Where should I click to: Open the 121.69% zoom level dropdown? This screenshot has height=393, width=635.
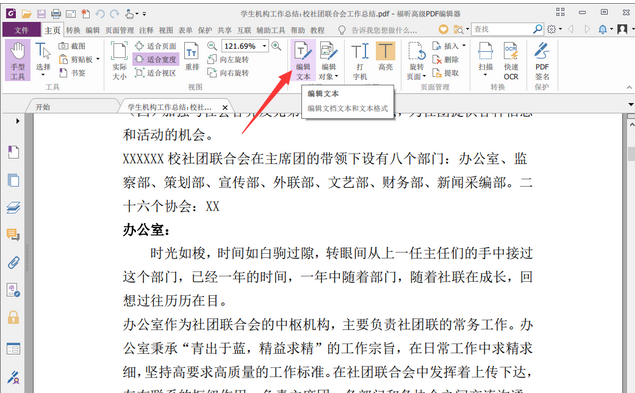tap(264, 46)
